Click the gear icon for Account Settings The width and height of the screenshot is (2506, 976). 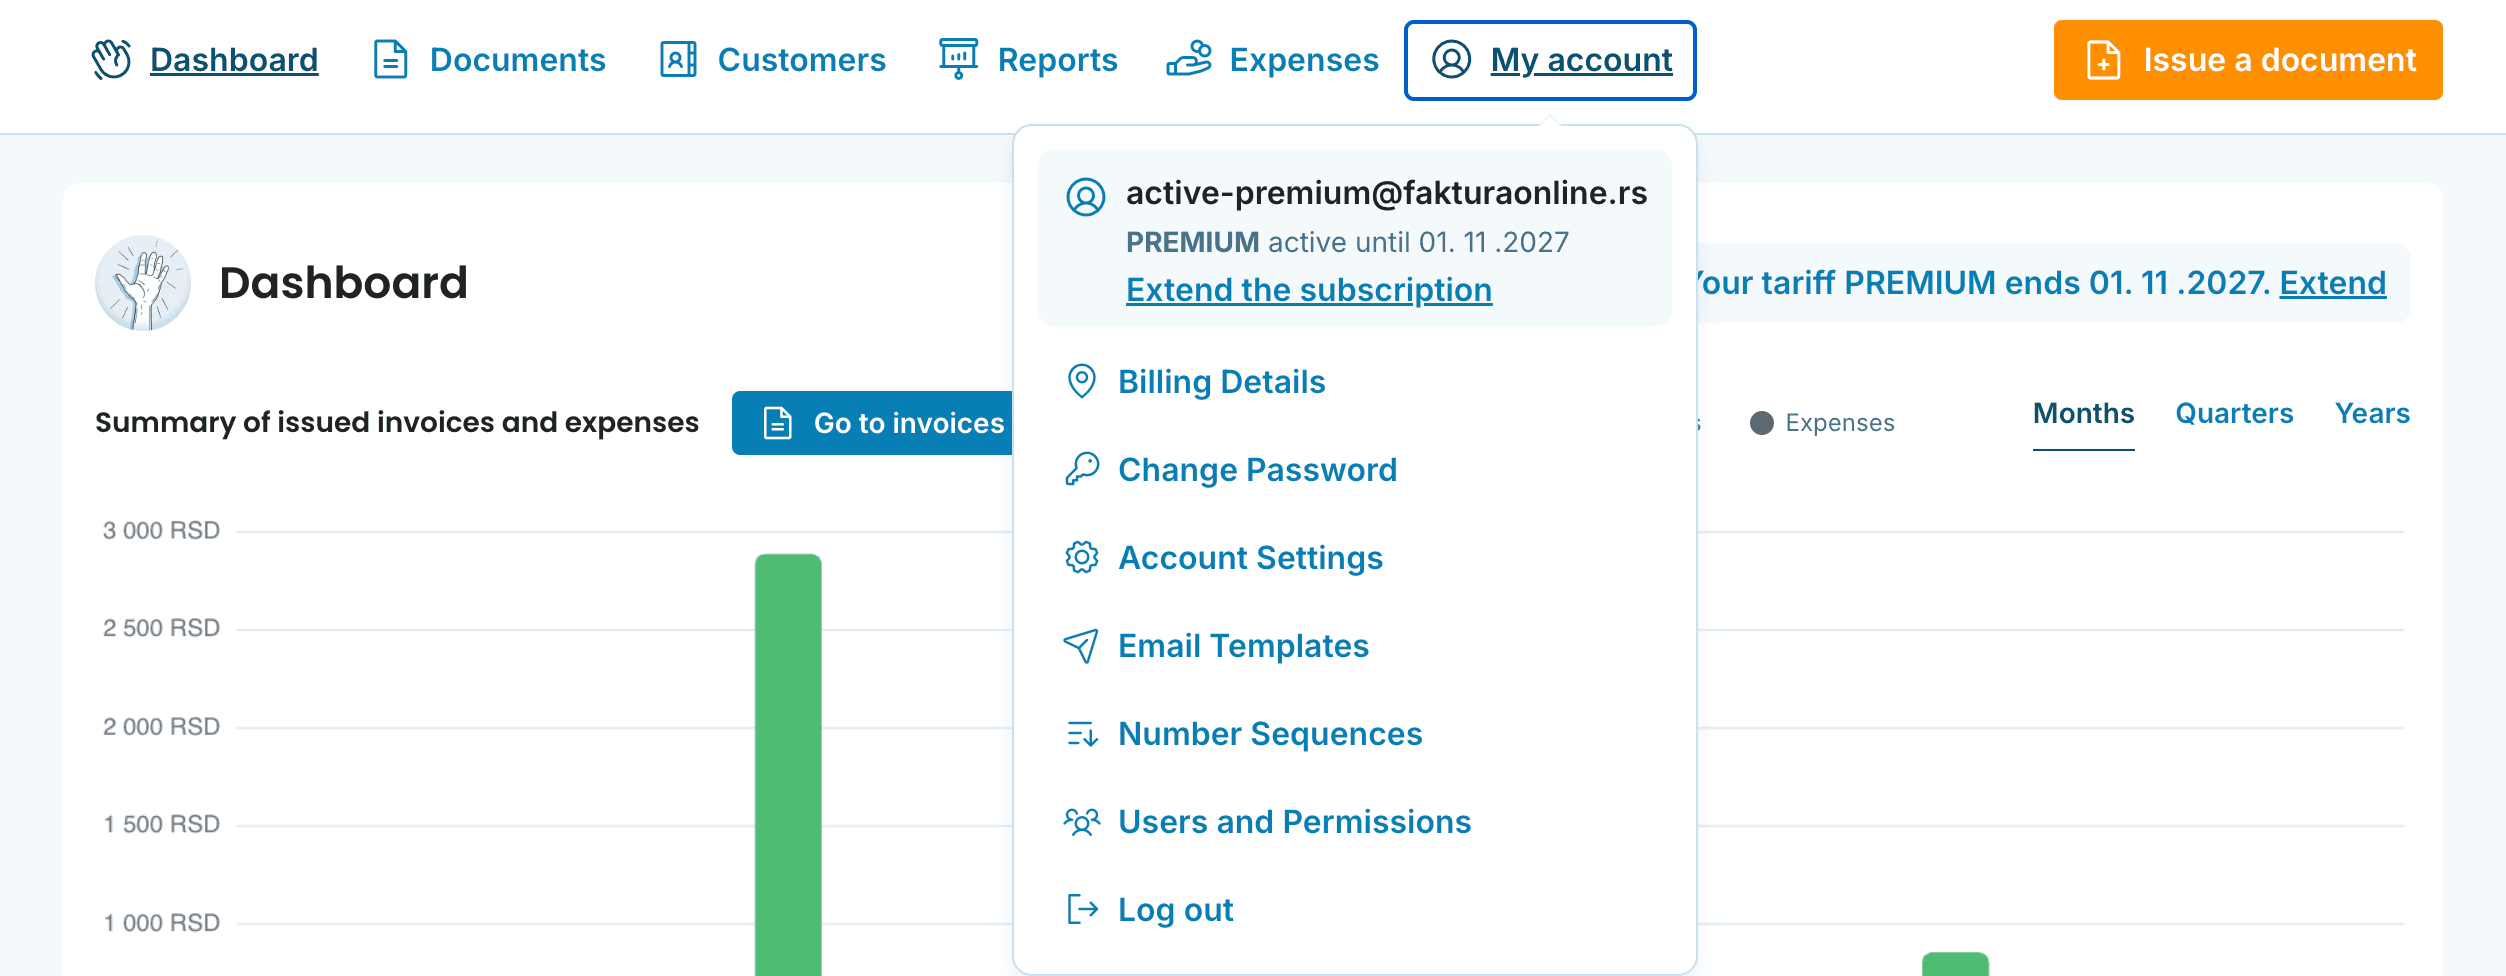click(1082, 557)
